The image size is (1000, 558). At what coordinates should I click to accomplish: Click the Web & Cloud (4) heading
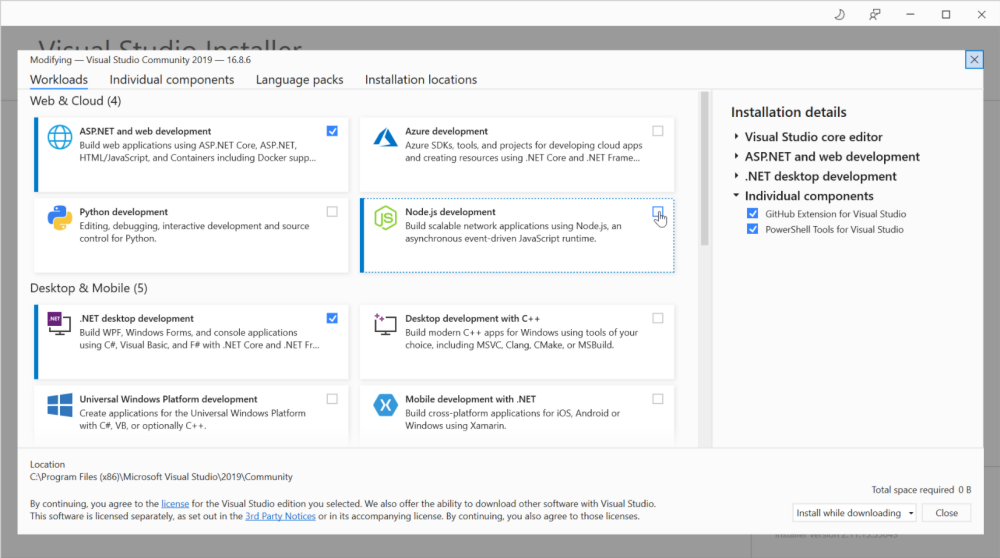point(75,101)
